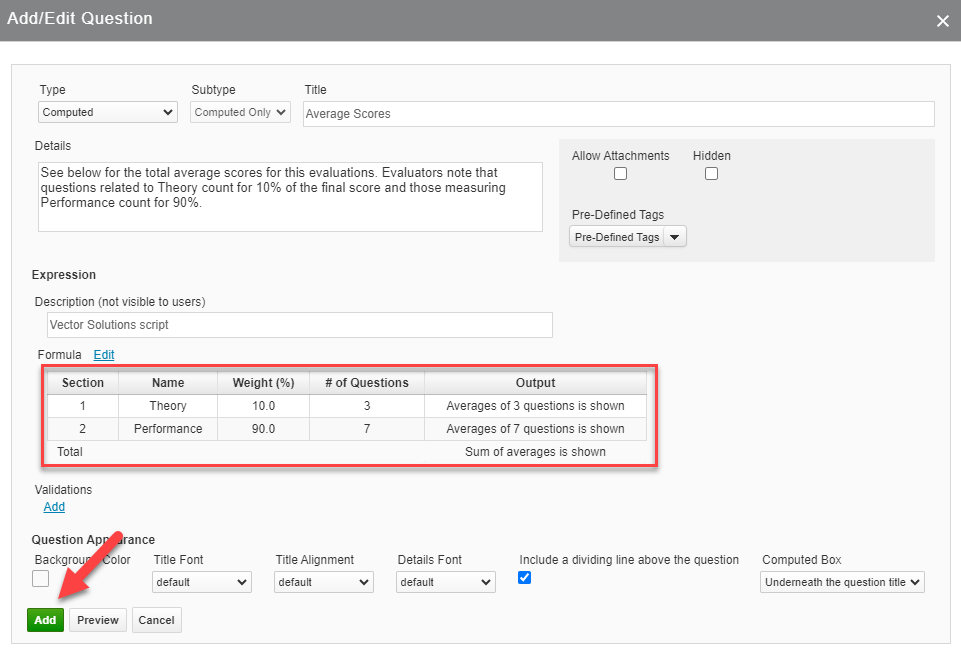This screenshot has height=653, width=961.
Task: Click the Preview button
Action: pyautogui.click(x=97, y=620)
